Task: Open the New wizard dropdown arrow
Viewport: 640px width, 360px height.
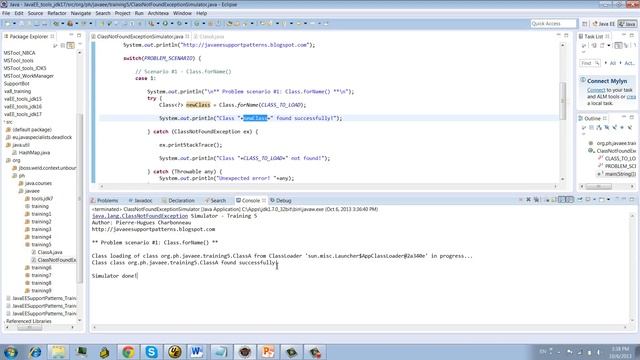Action: 14,24
